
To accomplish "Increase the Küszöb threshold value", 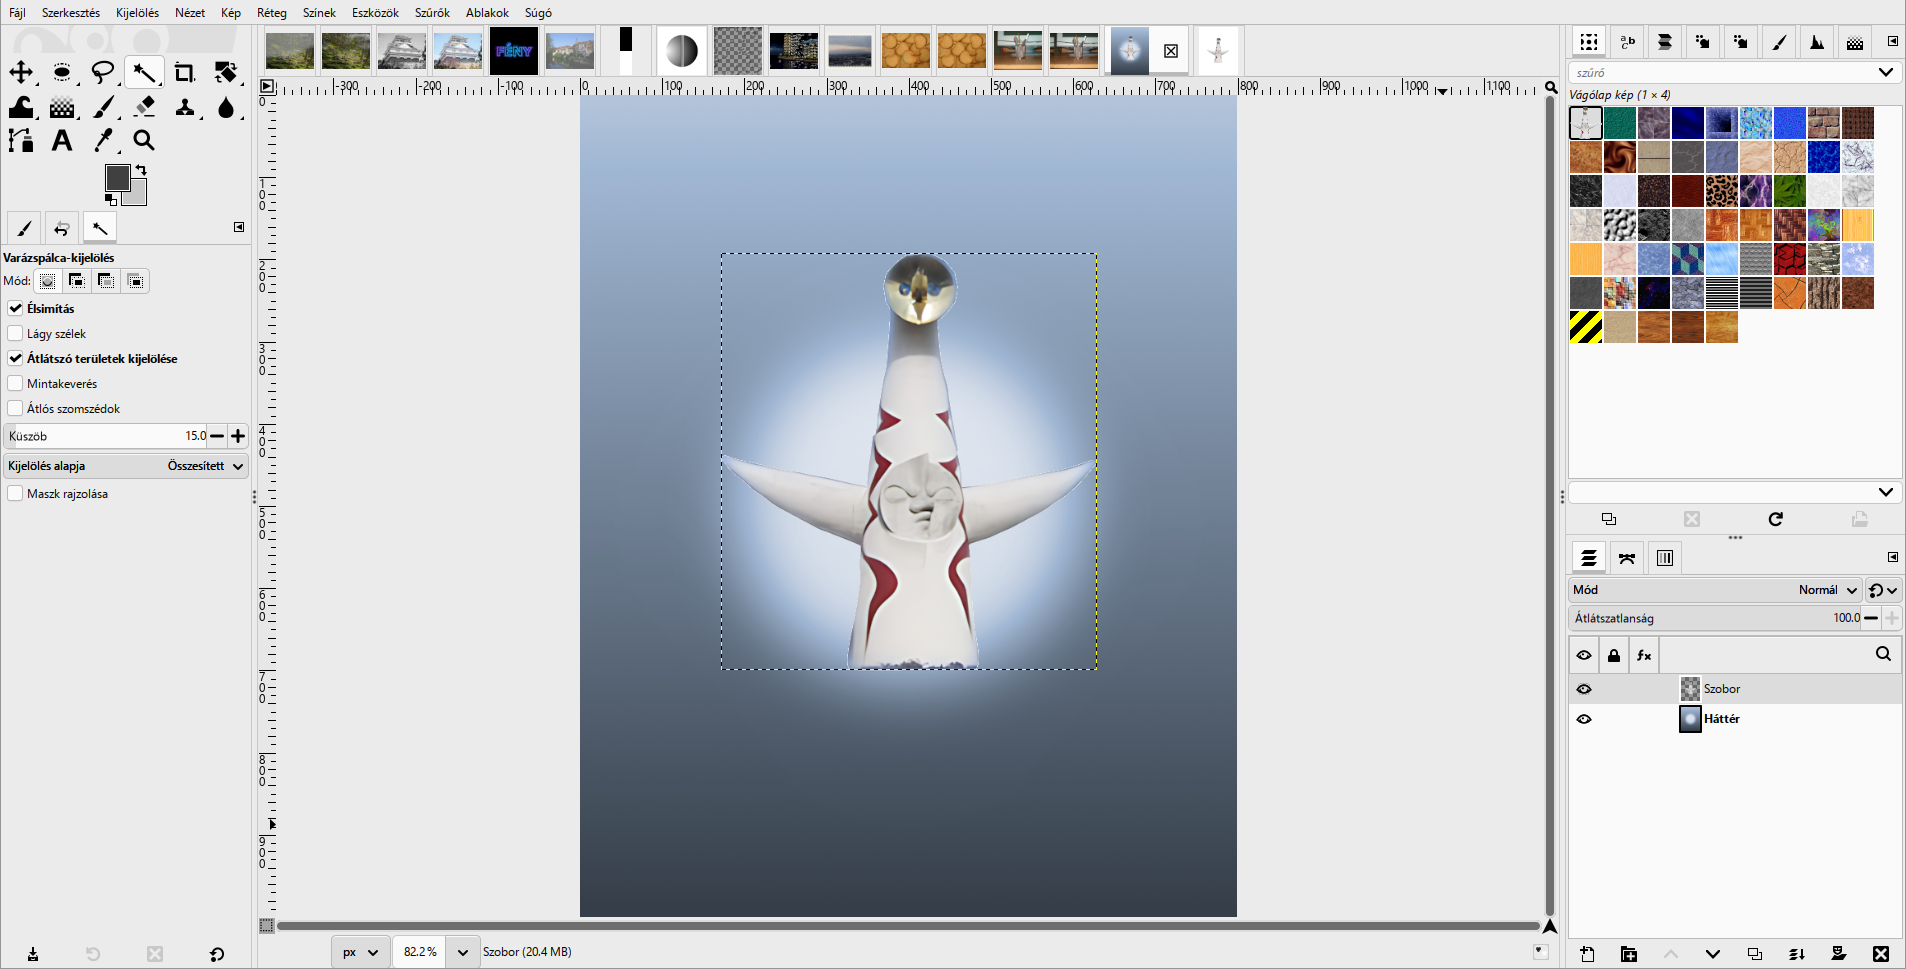I will [x=238, y=436].
